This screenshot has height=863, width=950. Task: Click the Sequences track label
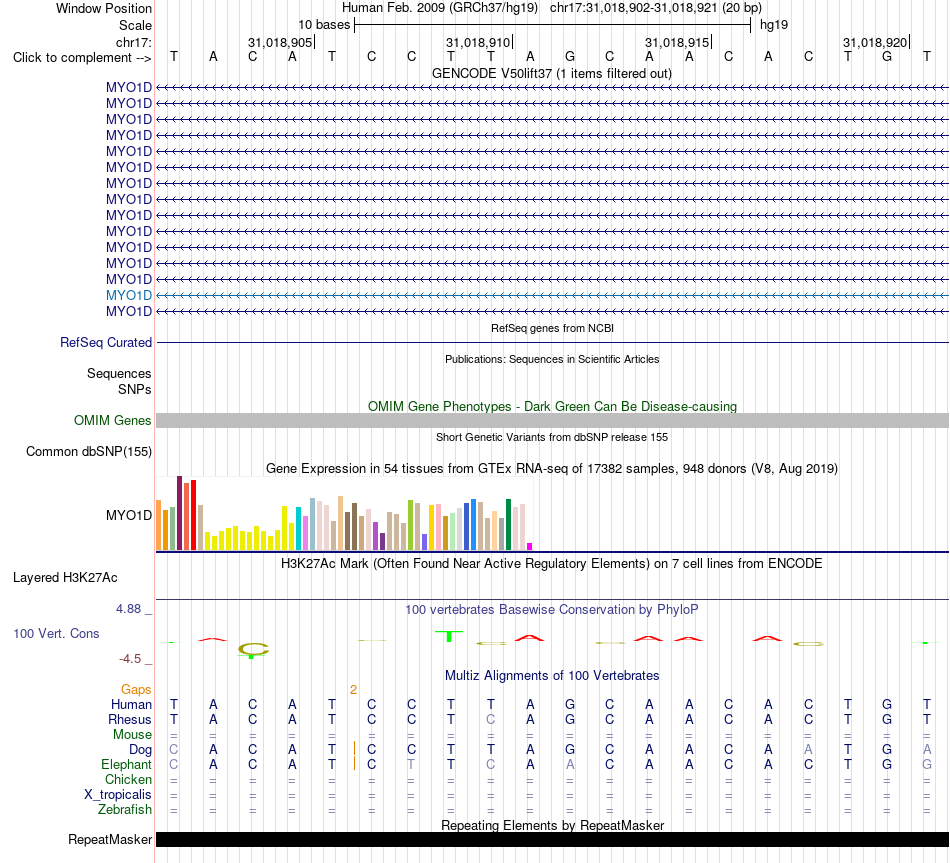119,373
